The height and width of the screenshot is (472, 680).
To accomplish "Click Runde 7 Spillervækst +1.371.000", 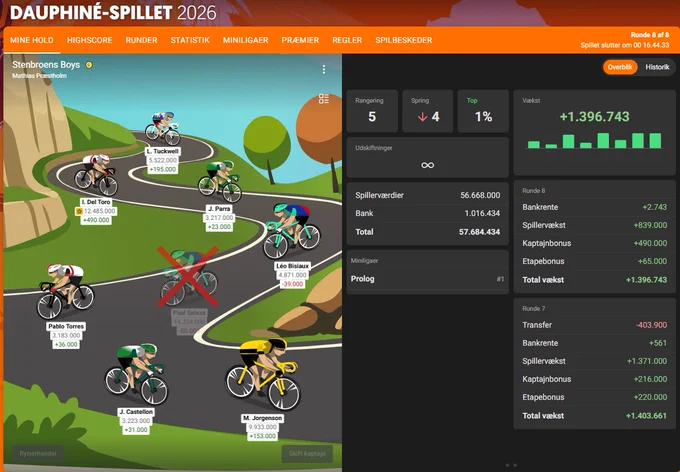I will point(647,361).
